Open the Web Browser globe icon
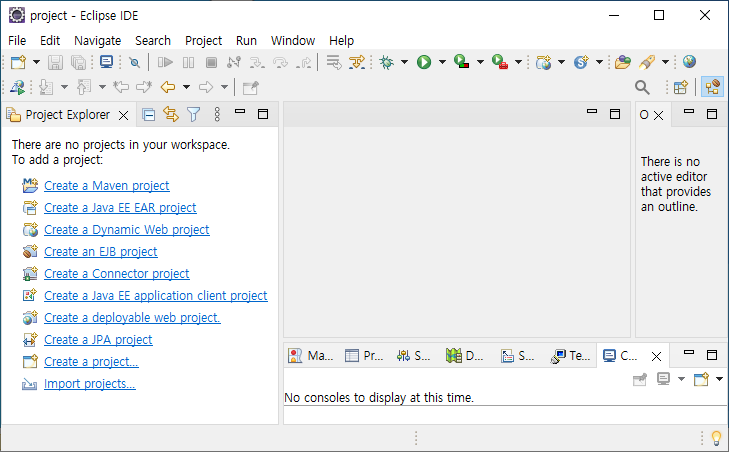Image resolution: width=729 pixels, height=452 pixels. coord(689,61)
